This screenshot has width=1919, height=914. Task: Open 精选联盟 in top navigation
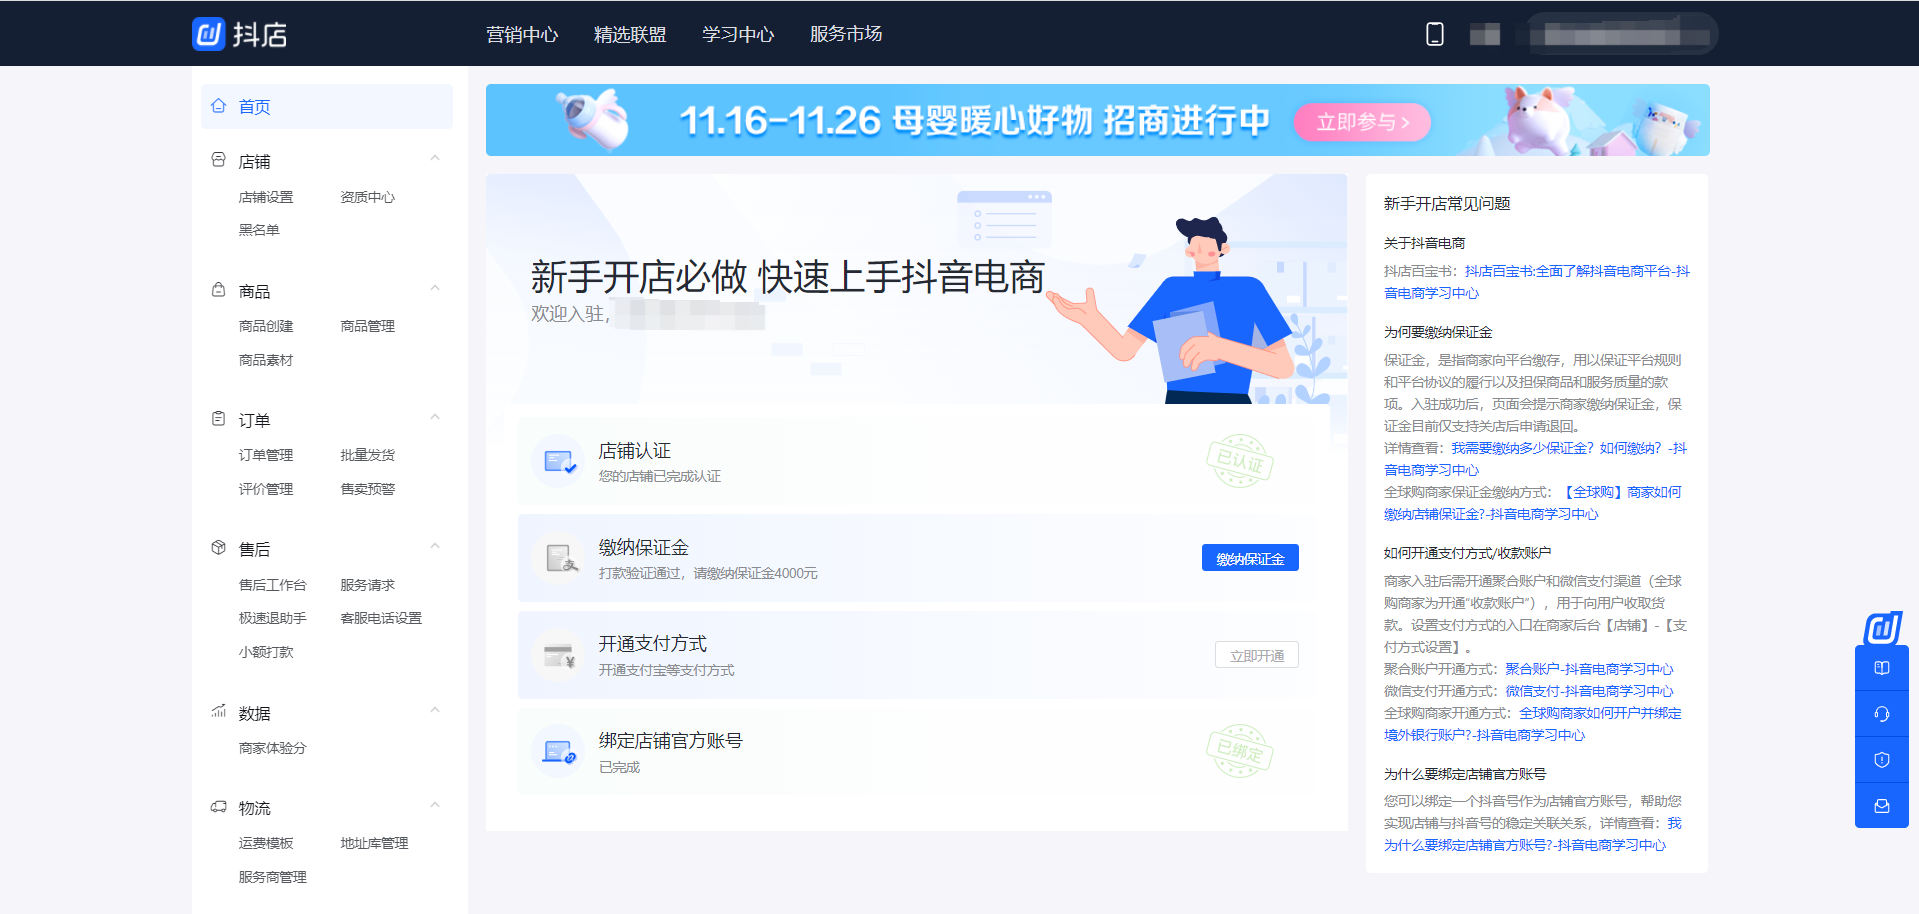630,34
